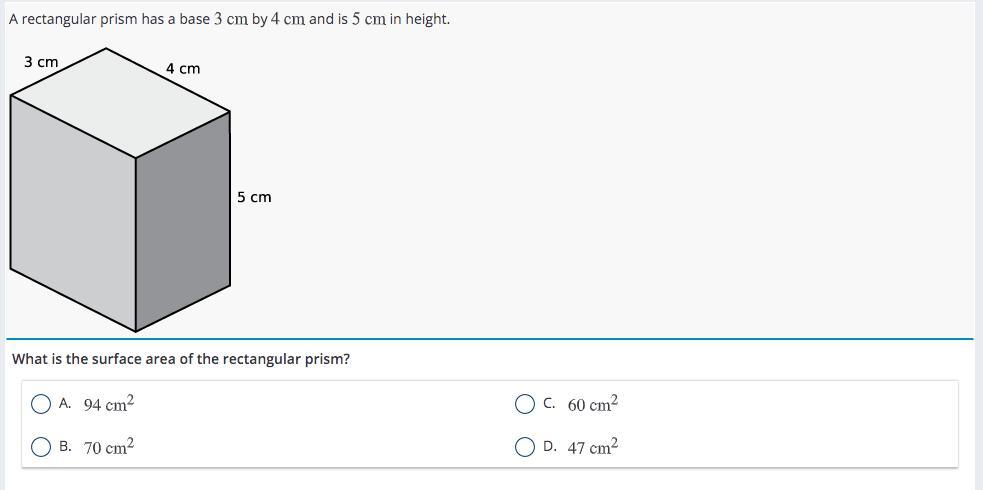Viewport: 983px width, 490px height.
Task: Click the "3 cm" math text in description
Action: (x=231, y=19)
